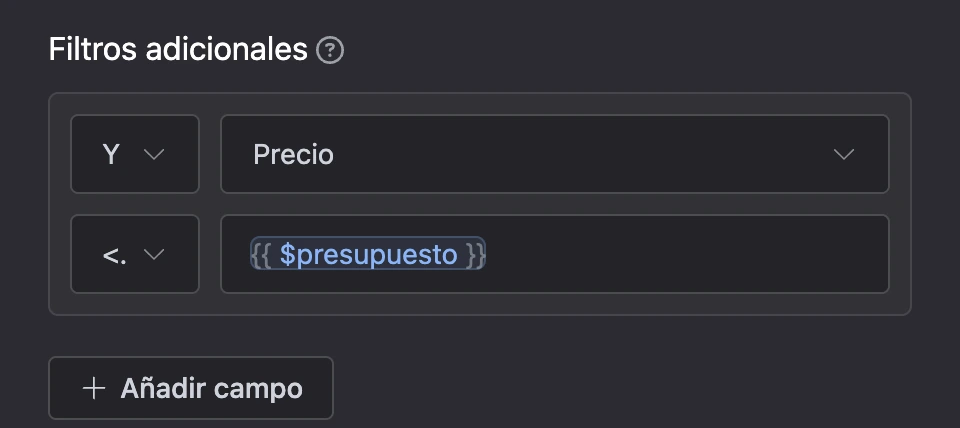
Task: Click the '<.' operator symbol
Action: [x=114, y=255]
